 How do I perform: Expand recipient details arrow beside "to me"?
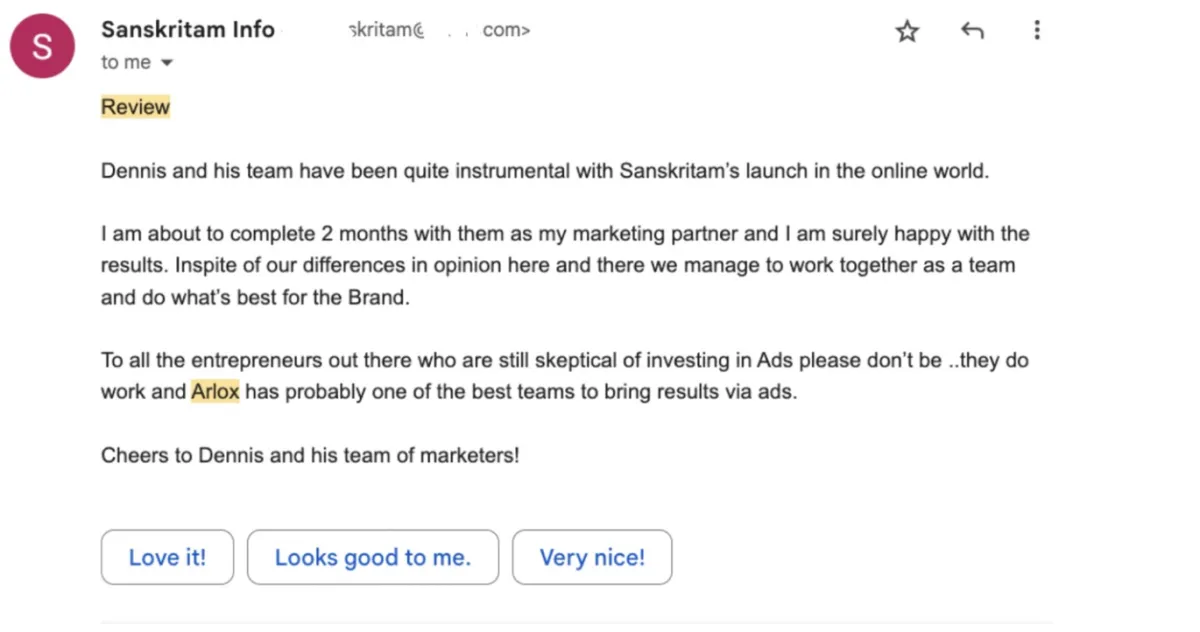pyautogui.click(x=167, y=63)
